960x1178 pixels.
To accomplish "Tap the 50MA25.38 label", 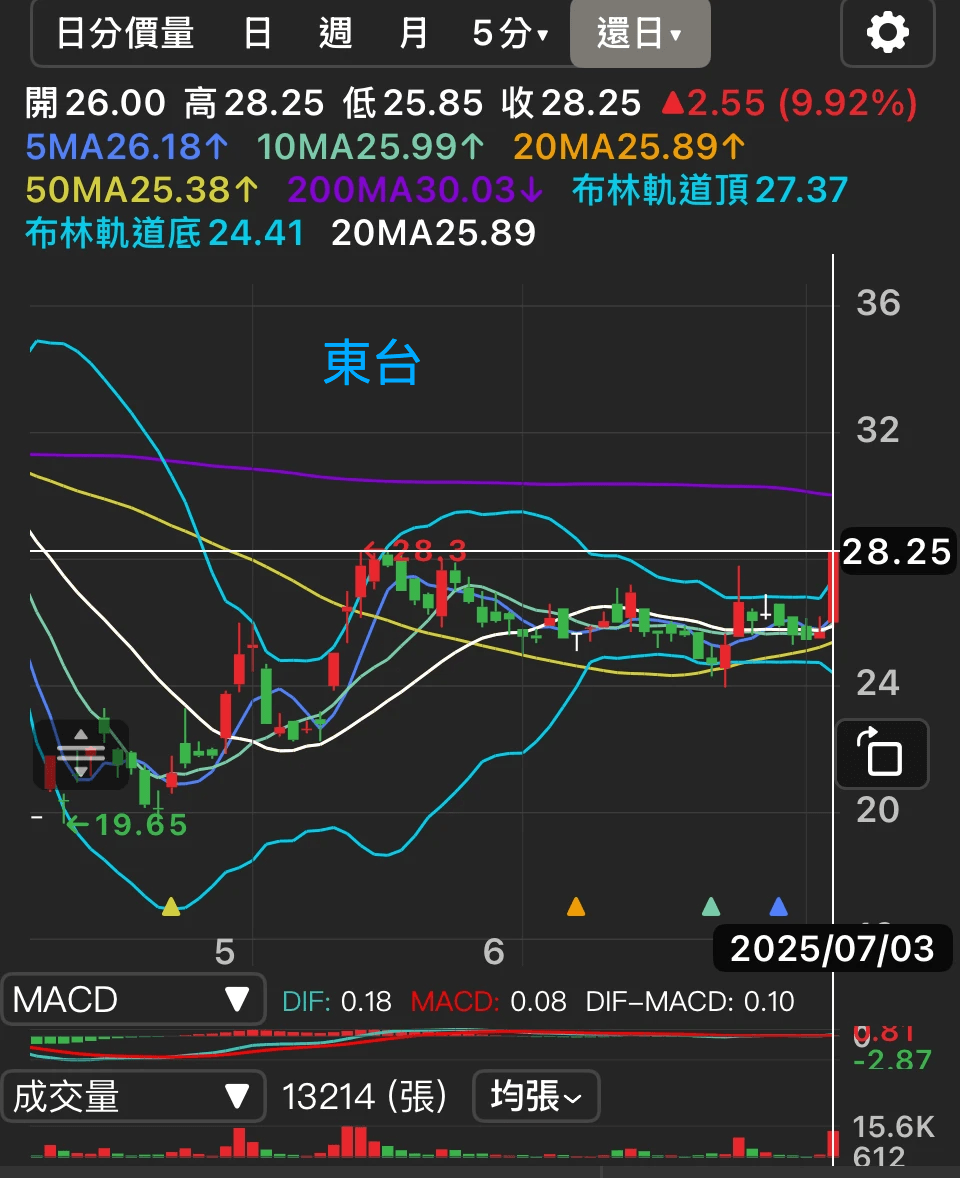I will pyautogui.click(x=141, y=190).
